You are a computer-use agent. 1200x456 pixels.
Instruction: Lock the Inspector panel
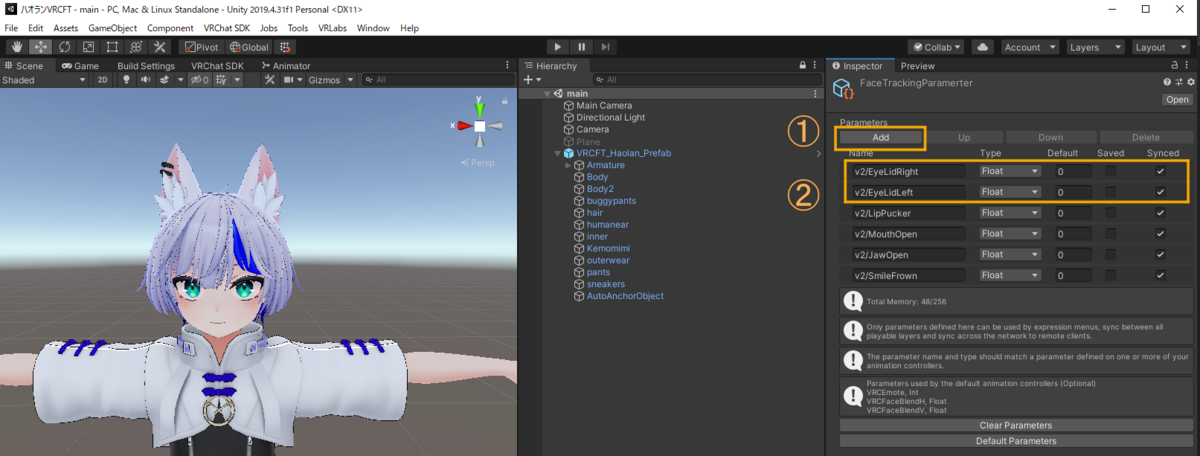coord(1177,65)
